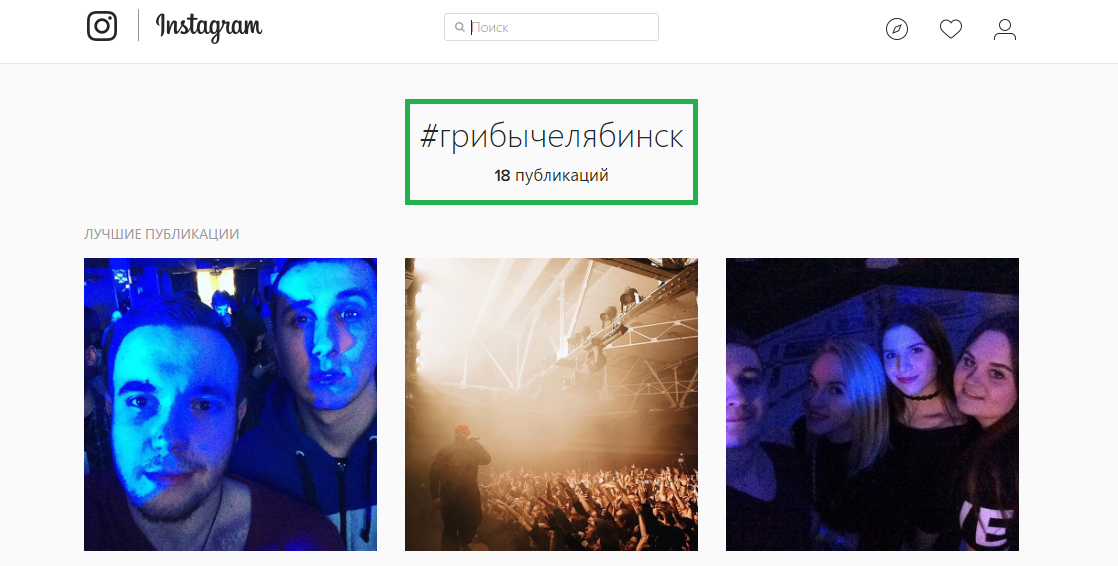The width and height of the screenshot is (1118, 566).
Task: Open the Explore compass icon
Action: [x=897, y=29]
